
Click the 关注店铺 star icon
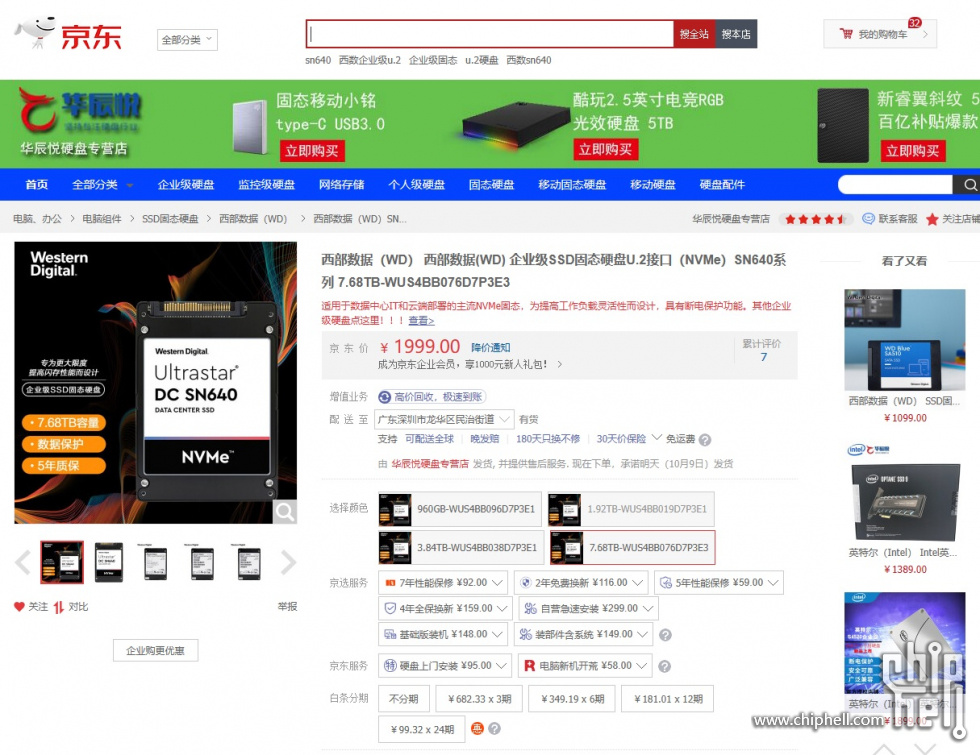932,219
